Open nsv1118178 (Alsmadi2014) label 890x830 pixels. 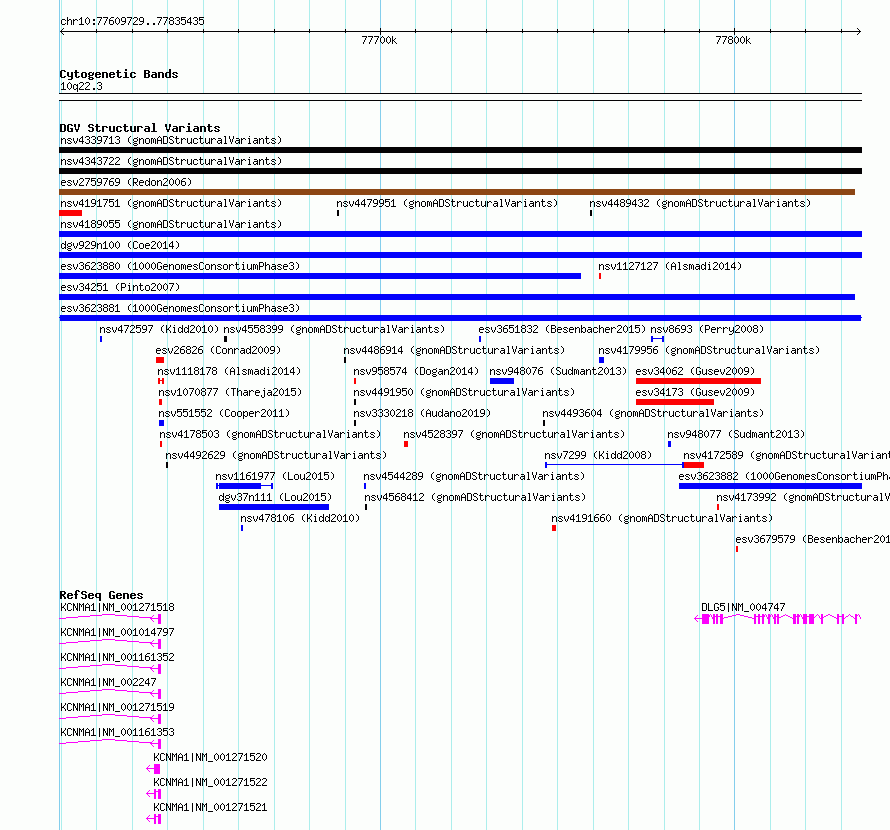pos(229,371)
